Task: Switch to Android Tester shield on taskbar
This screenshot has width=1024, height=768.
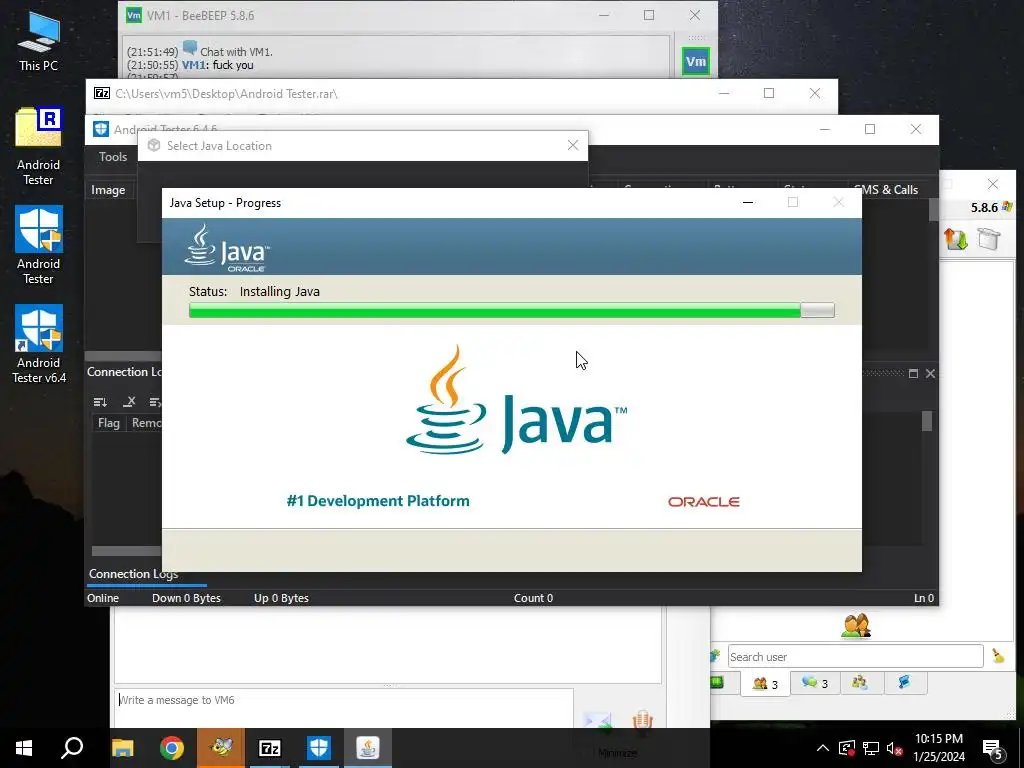Action: (x=319, y=748)
